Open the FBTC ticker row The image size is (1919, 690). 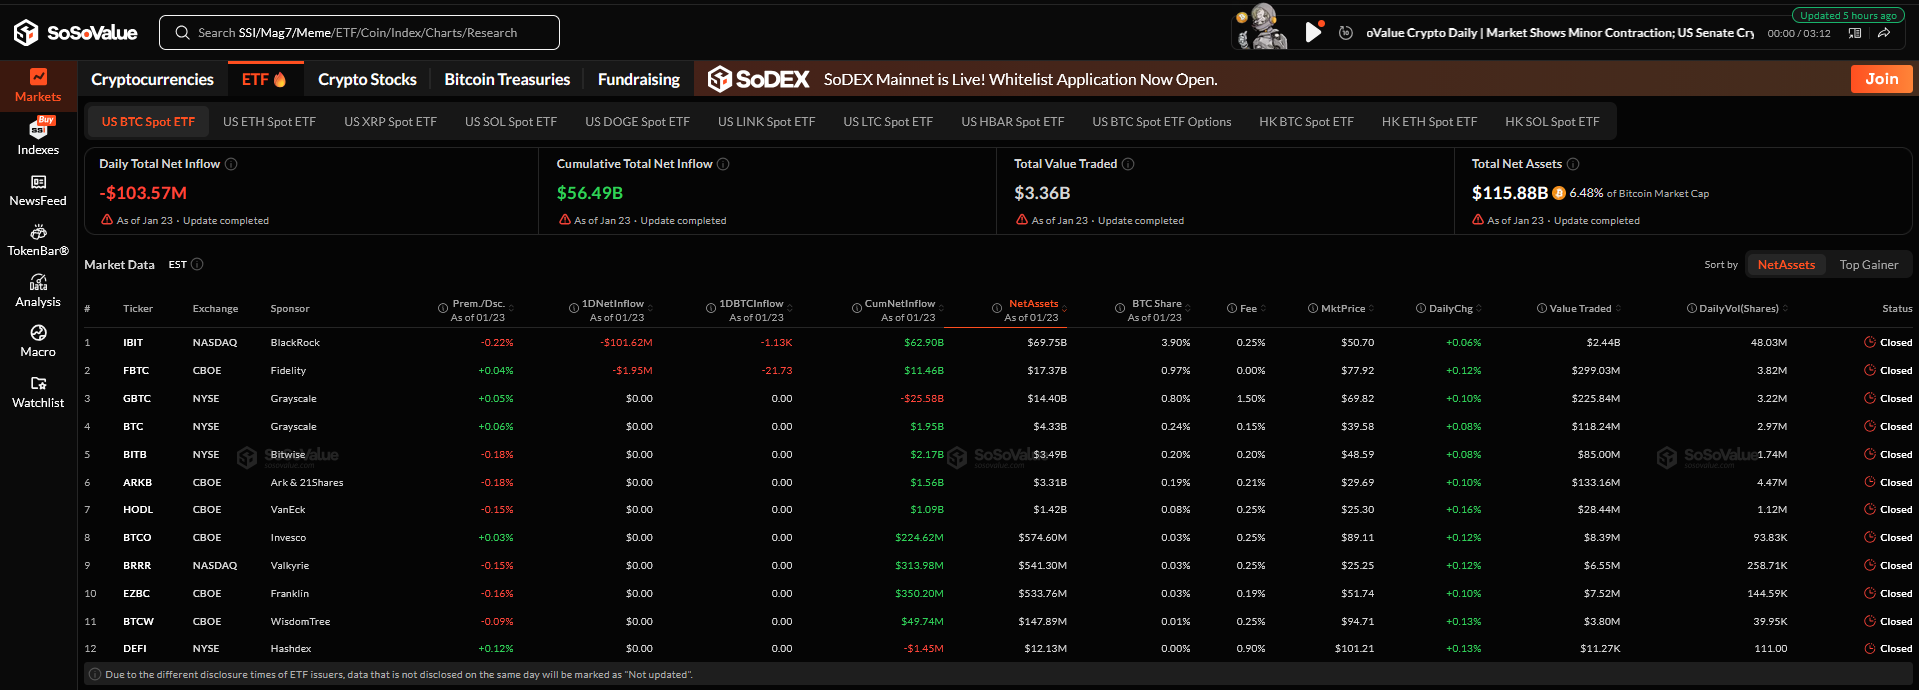click(998, 370)
